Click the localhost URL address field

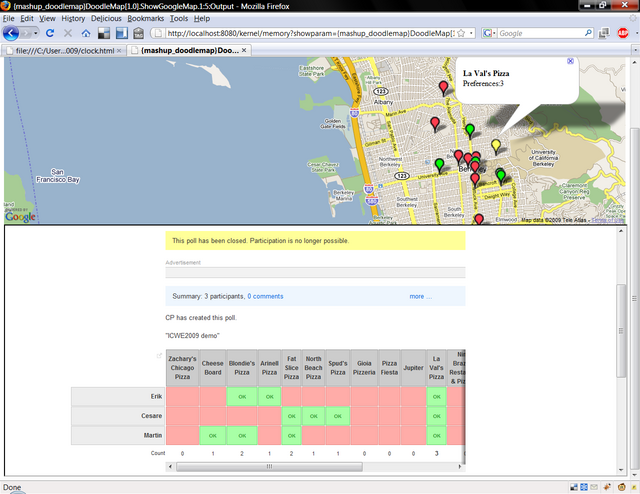(310, 33)
